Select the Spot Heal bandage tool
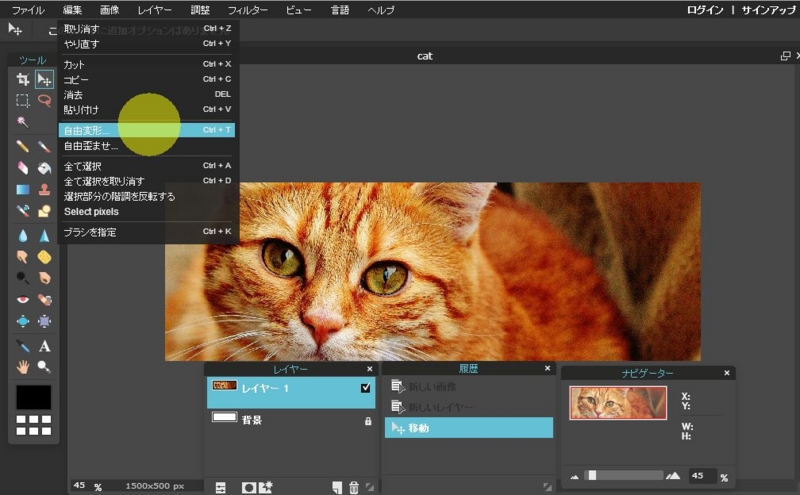 (44, 300)
